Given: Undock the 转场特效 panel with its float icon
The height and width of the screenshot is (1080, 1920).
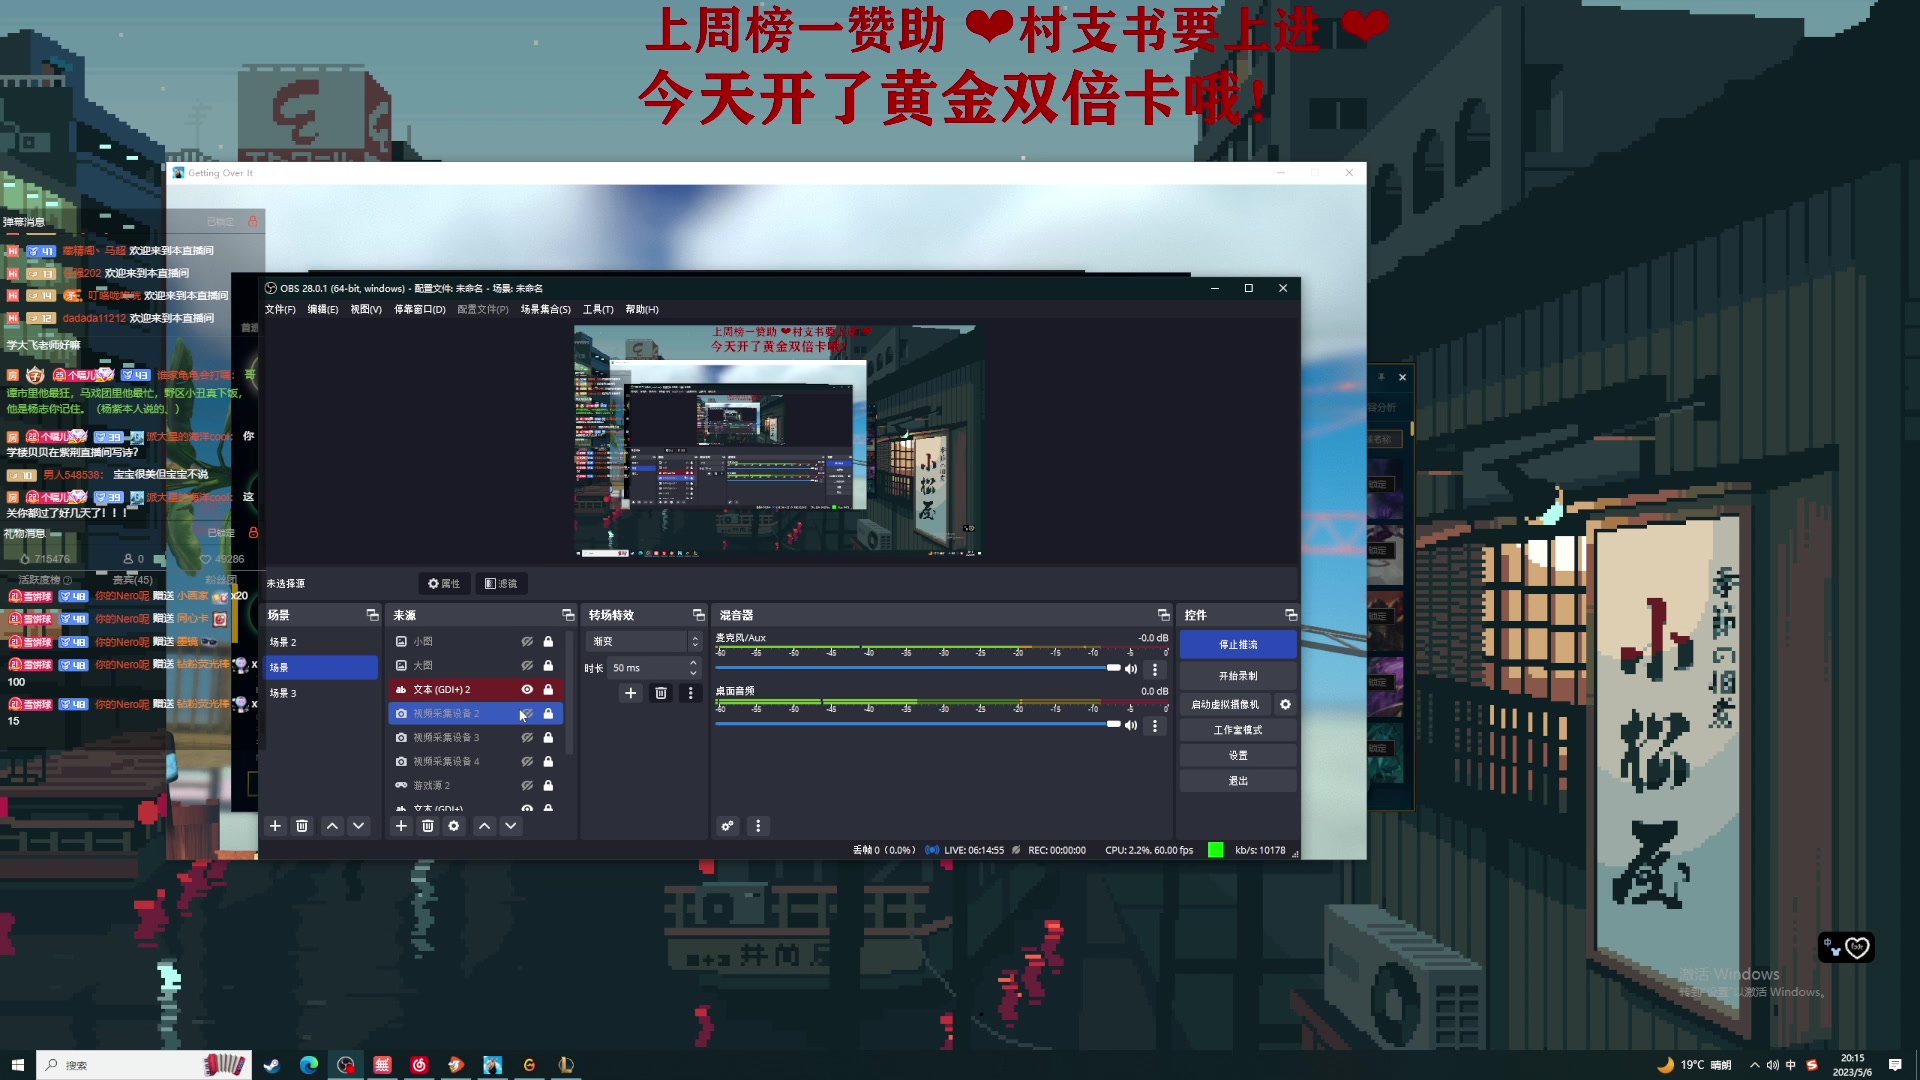Looking at the screenshot, I should point(698,615).
